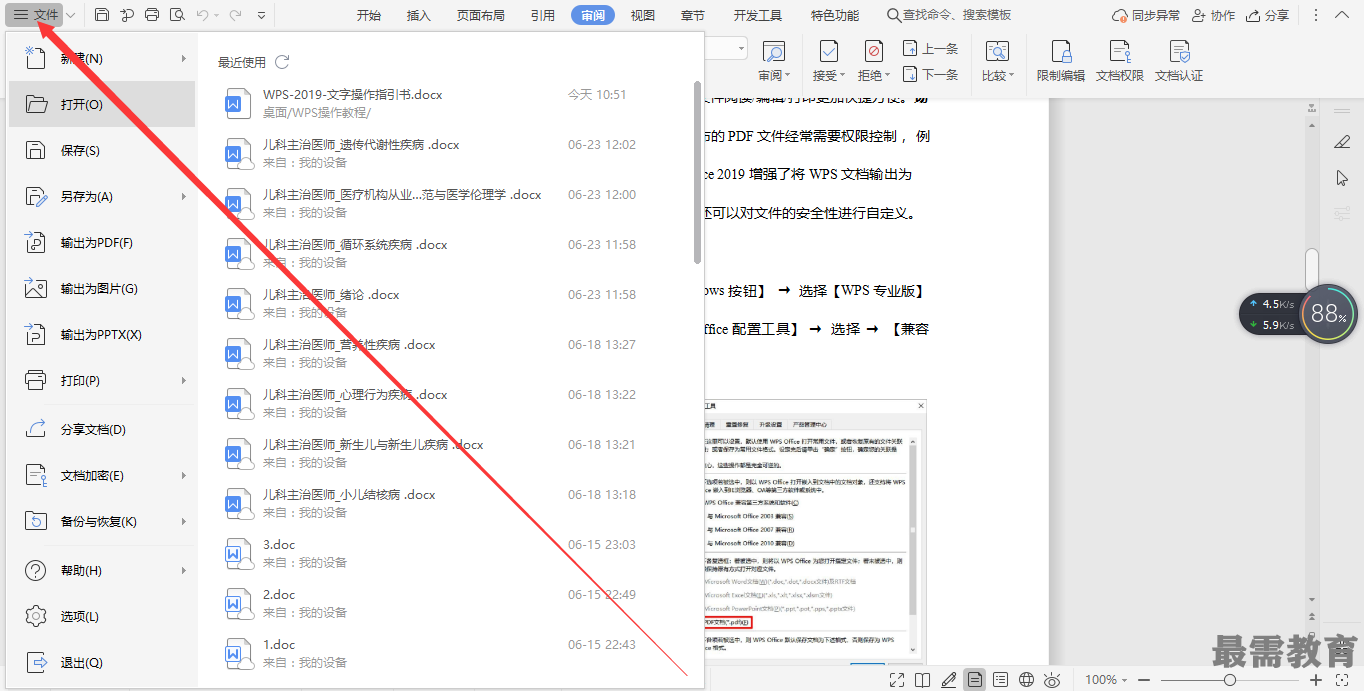Toggle eye protection mode icon
The image size is (1364, 691).
click(x=1052, y=680)
